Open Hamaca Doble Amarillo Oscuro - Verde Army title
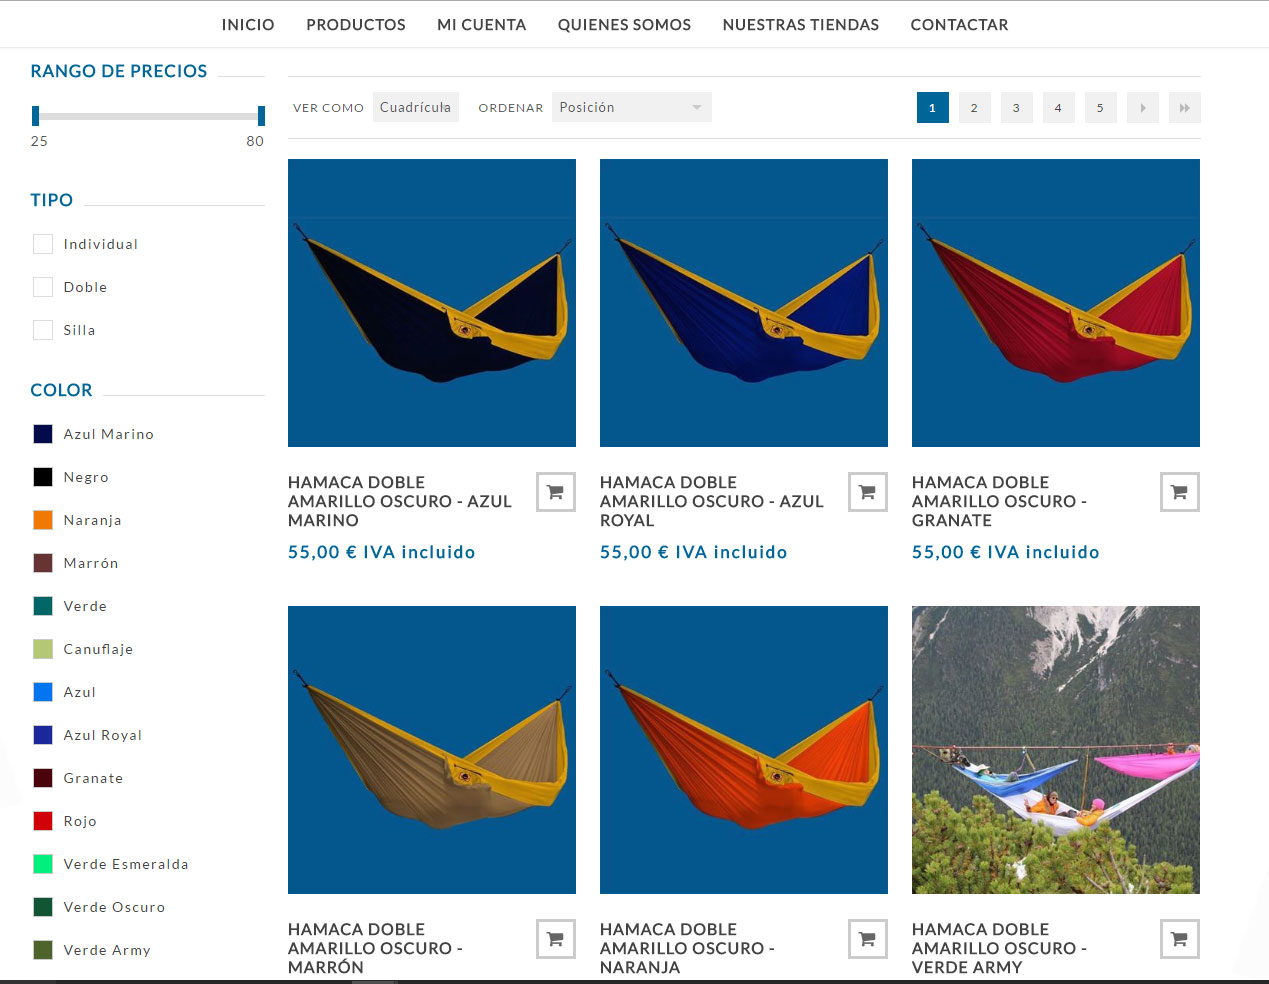Viewport: 1269px width, 984px height. pyautogui.click(x=1000, y=948)
